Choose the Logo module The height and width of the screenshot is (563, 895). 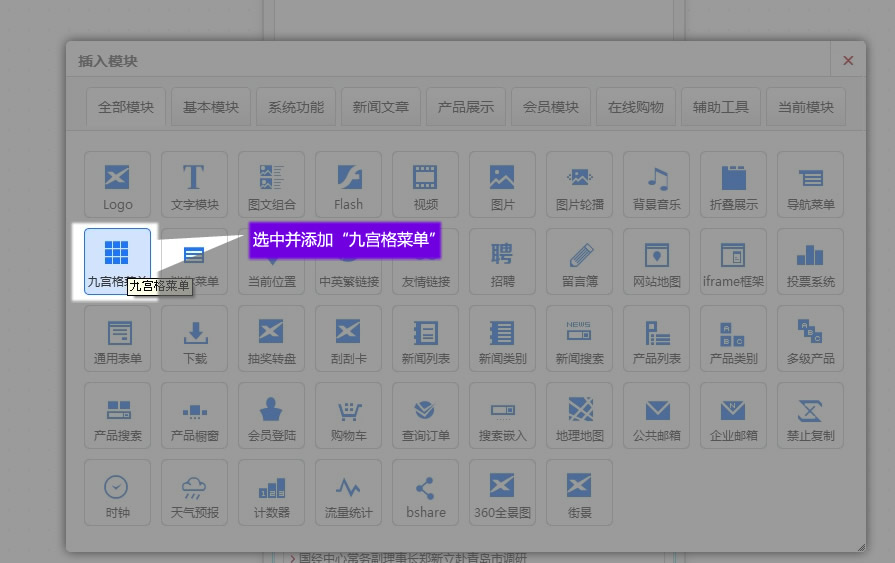(117, 184)
